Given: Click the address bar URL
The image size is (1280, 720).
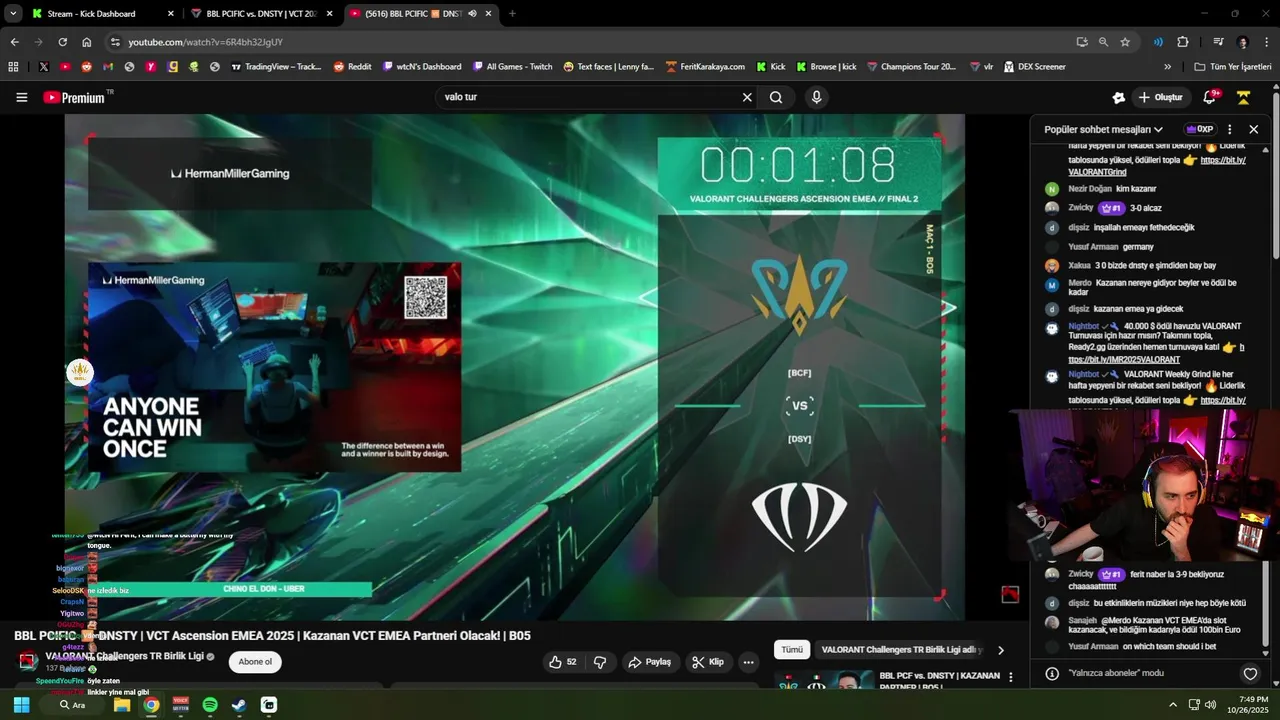Looking at the screenshot, I should [x=205, y=42].
